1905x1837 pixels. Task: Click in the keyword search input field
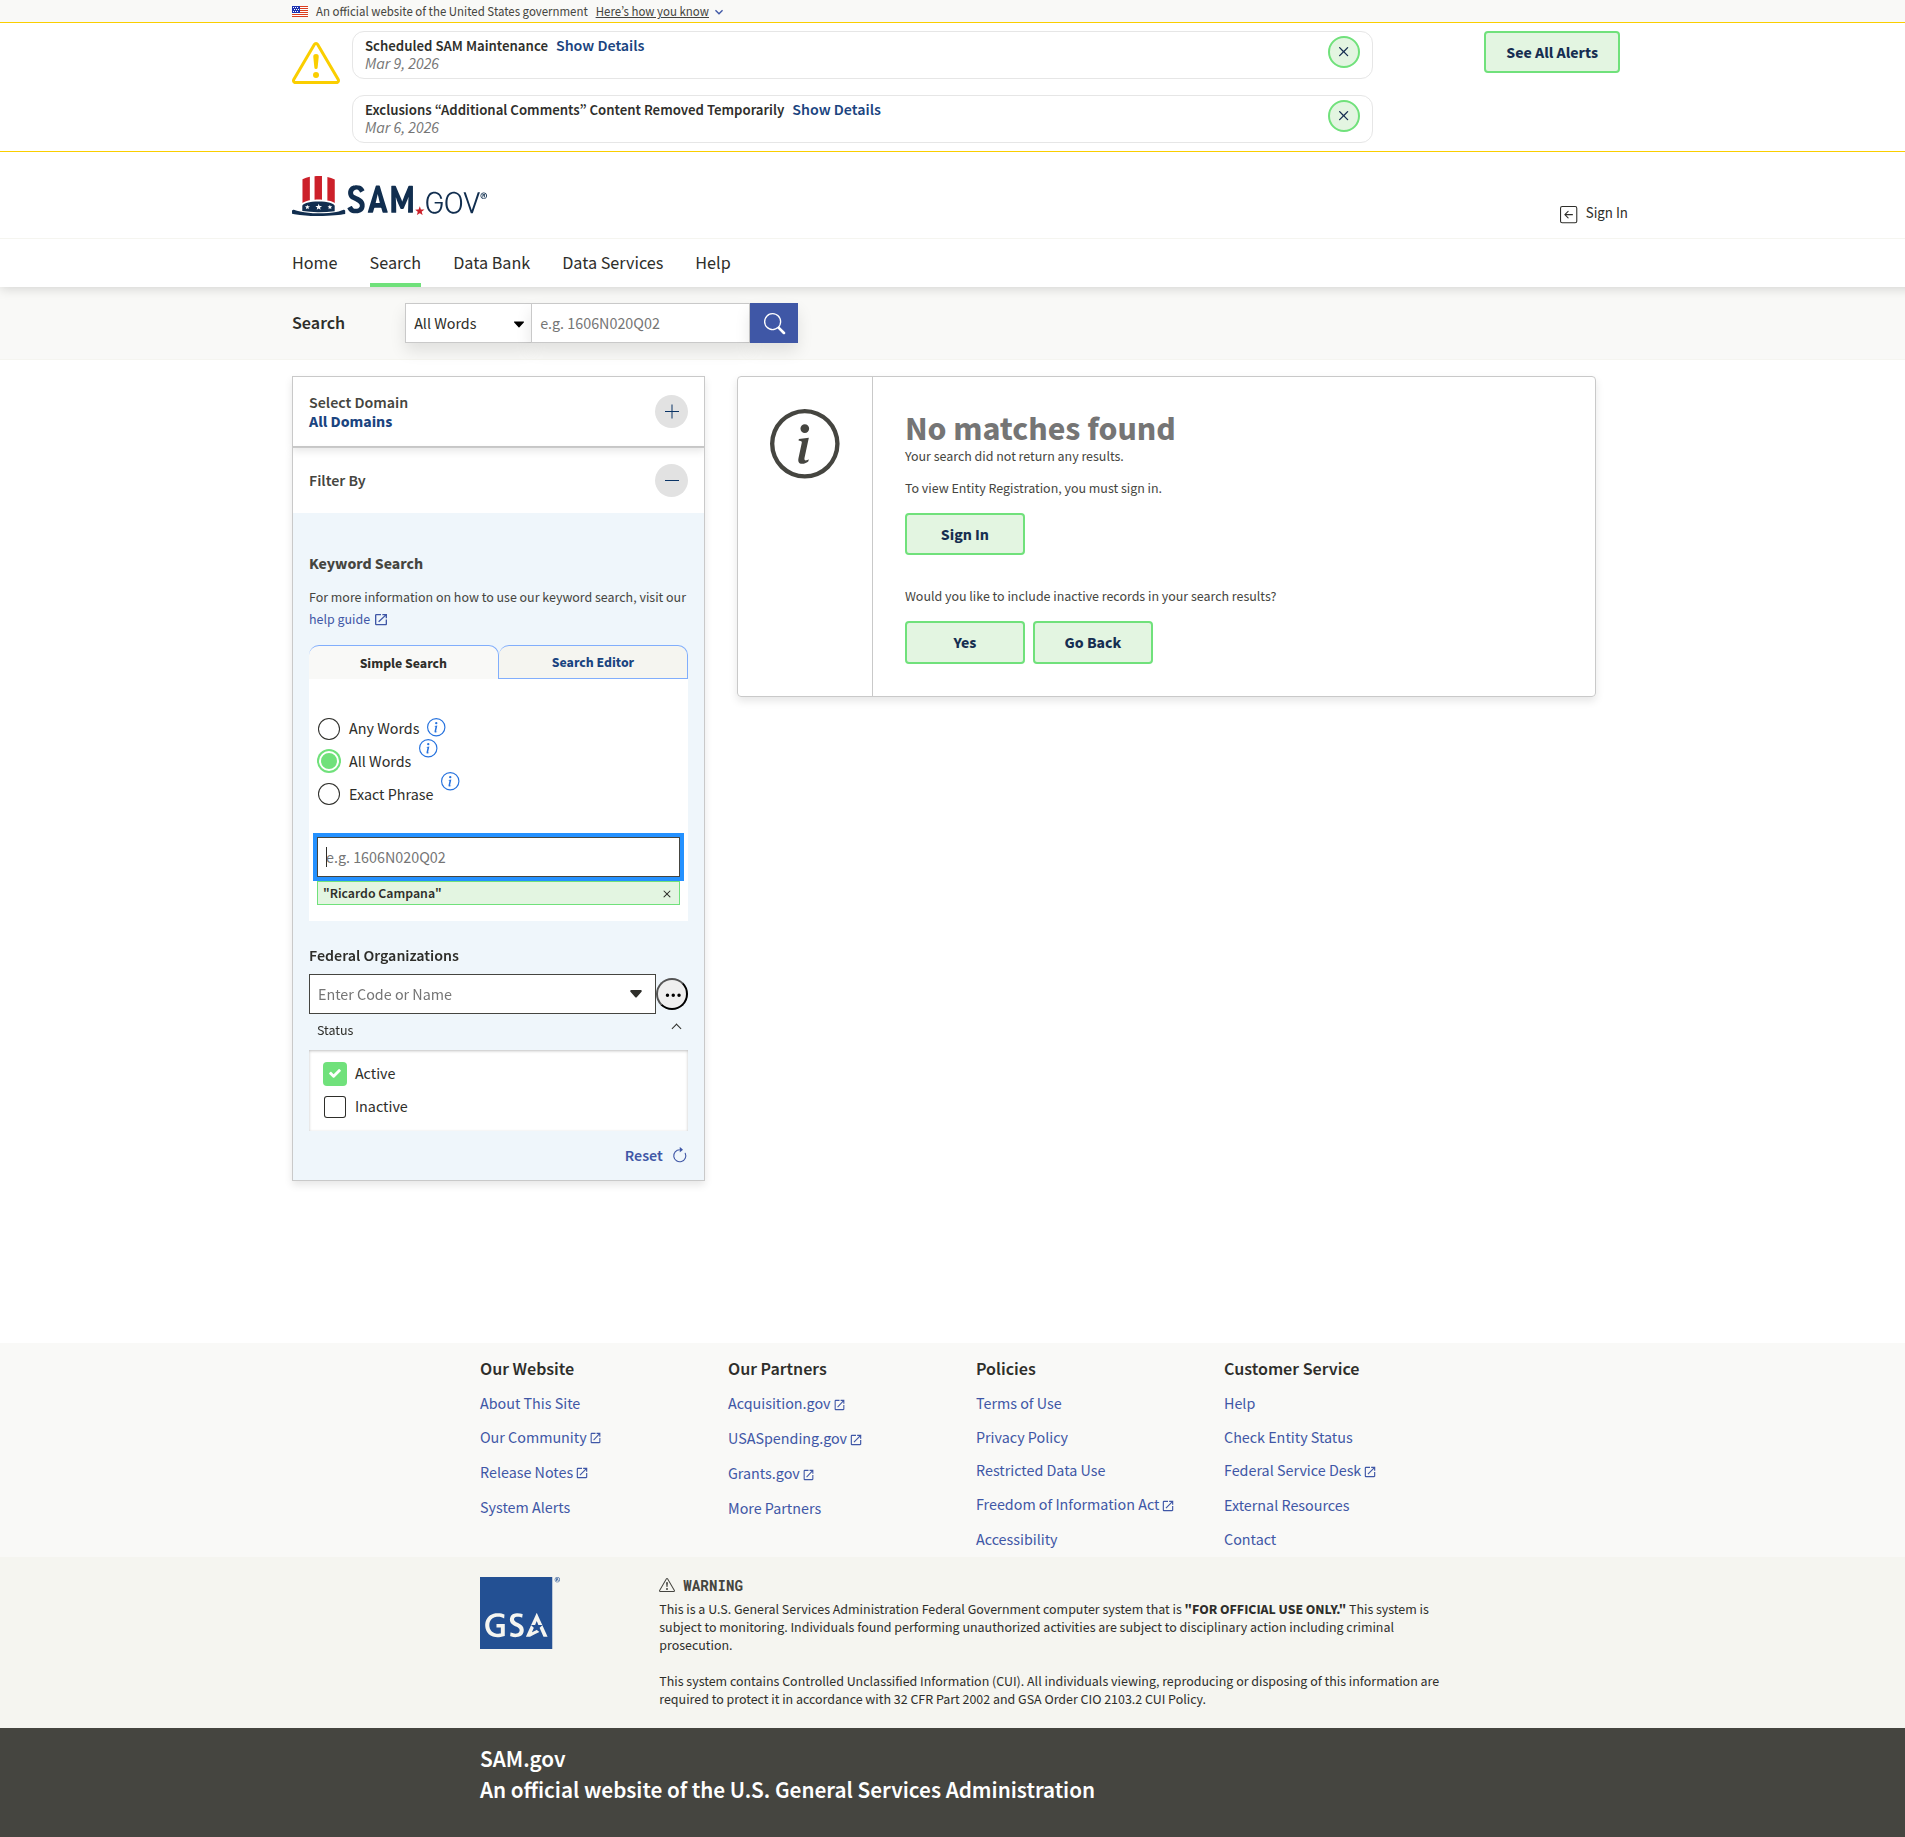[498, 858]
